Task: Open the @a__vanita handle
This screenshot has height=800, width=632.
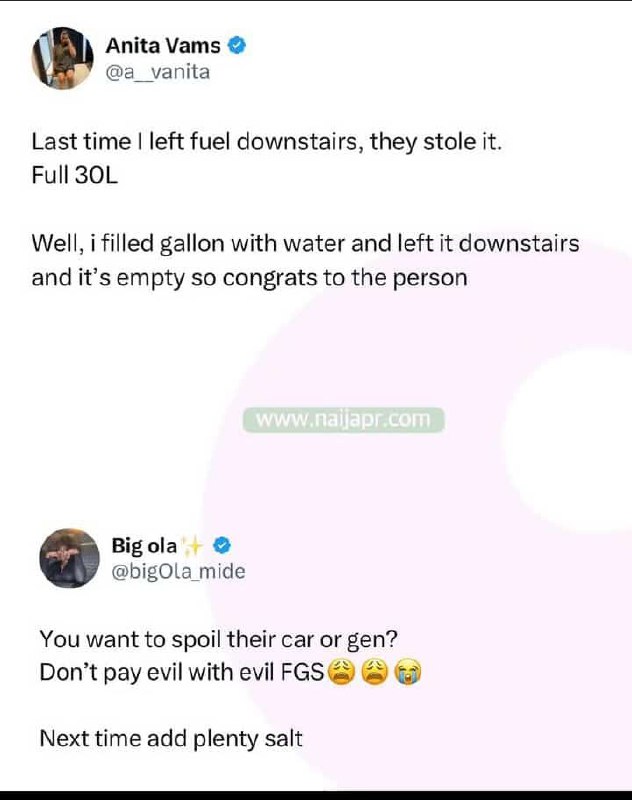Action: (x=158, y=72)
